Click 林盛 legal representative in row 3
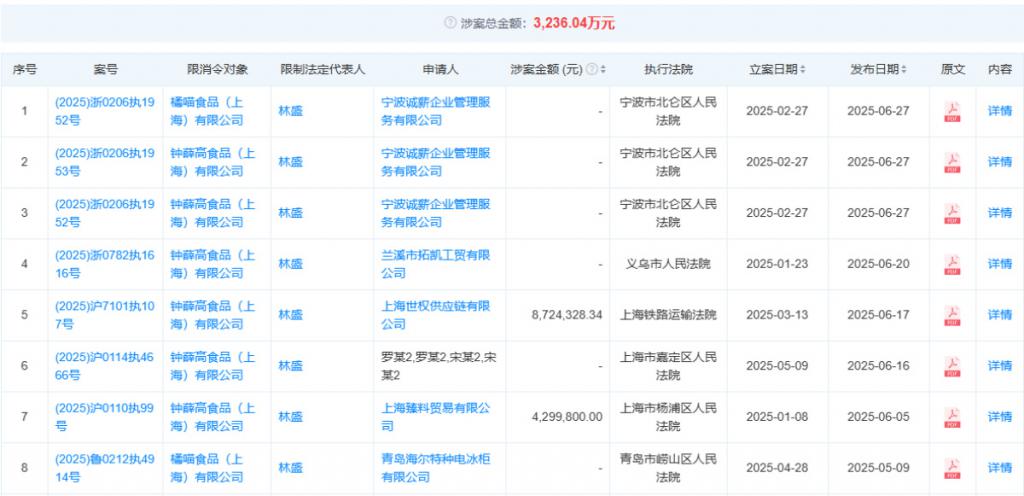 pos(290,213)
